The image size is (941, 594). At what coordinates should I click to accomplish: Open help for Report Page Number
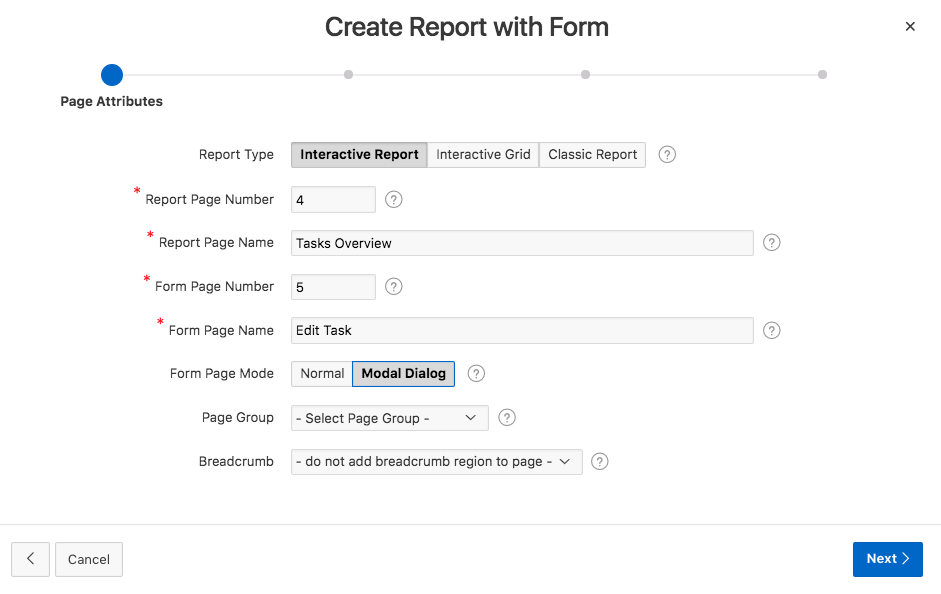click(x=394, y=200)
